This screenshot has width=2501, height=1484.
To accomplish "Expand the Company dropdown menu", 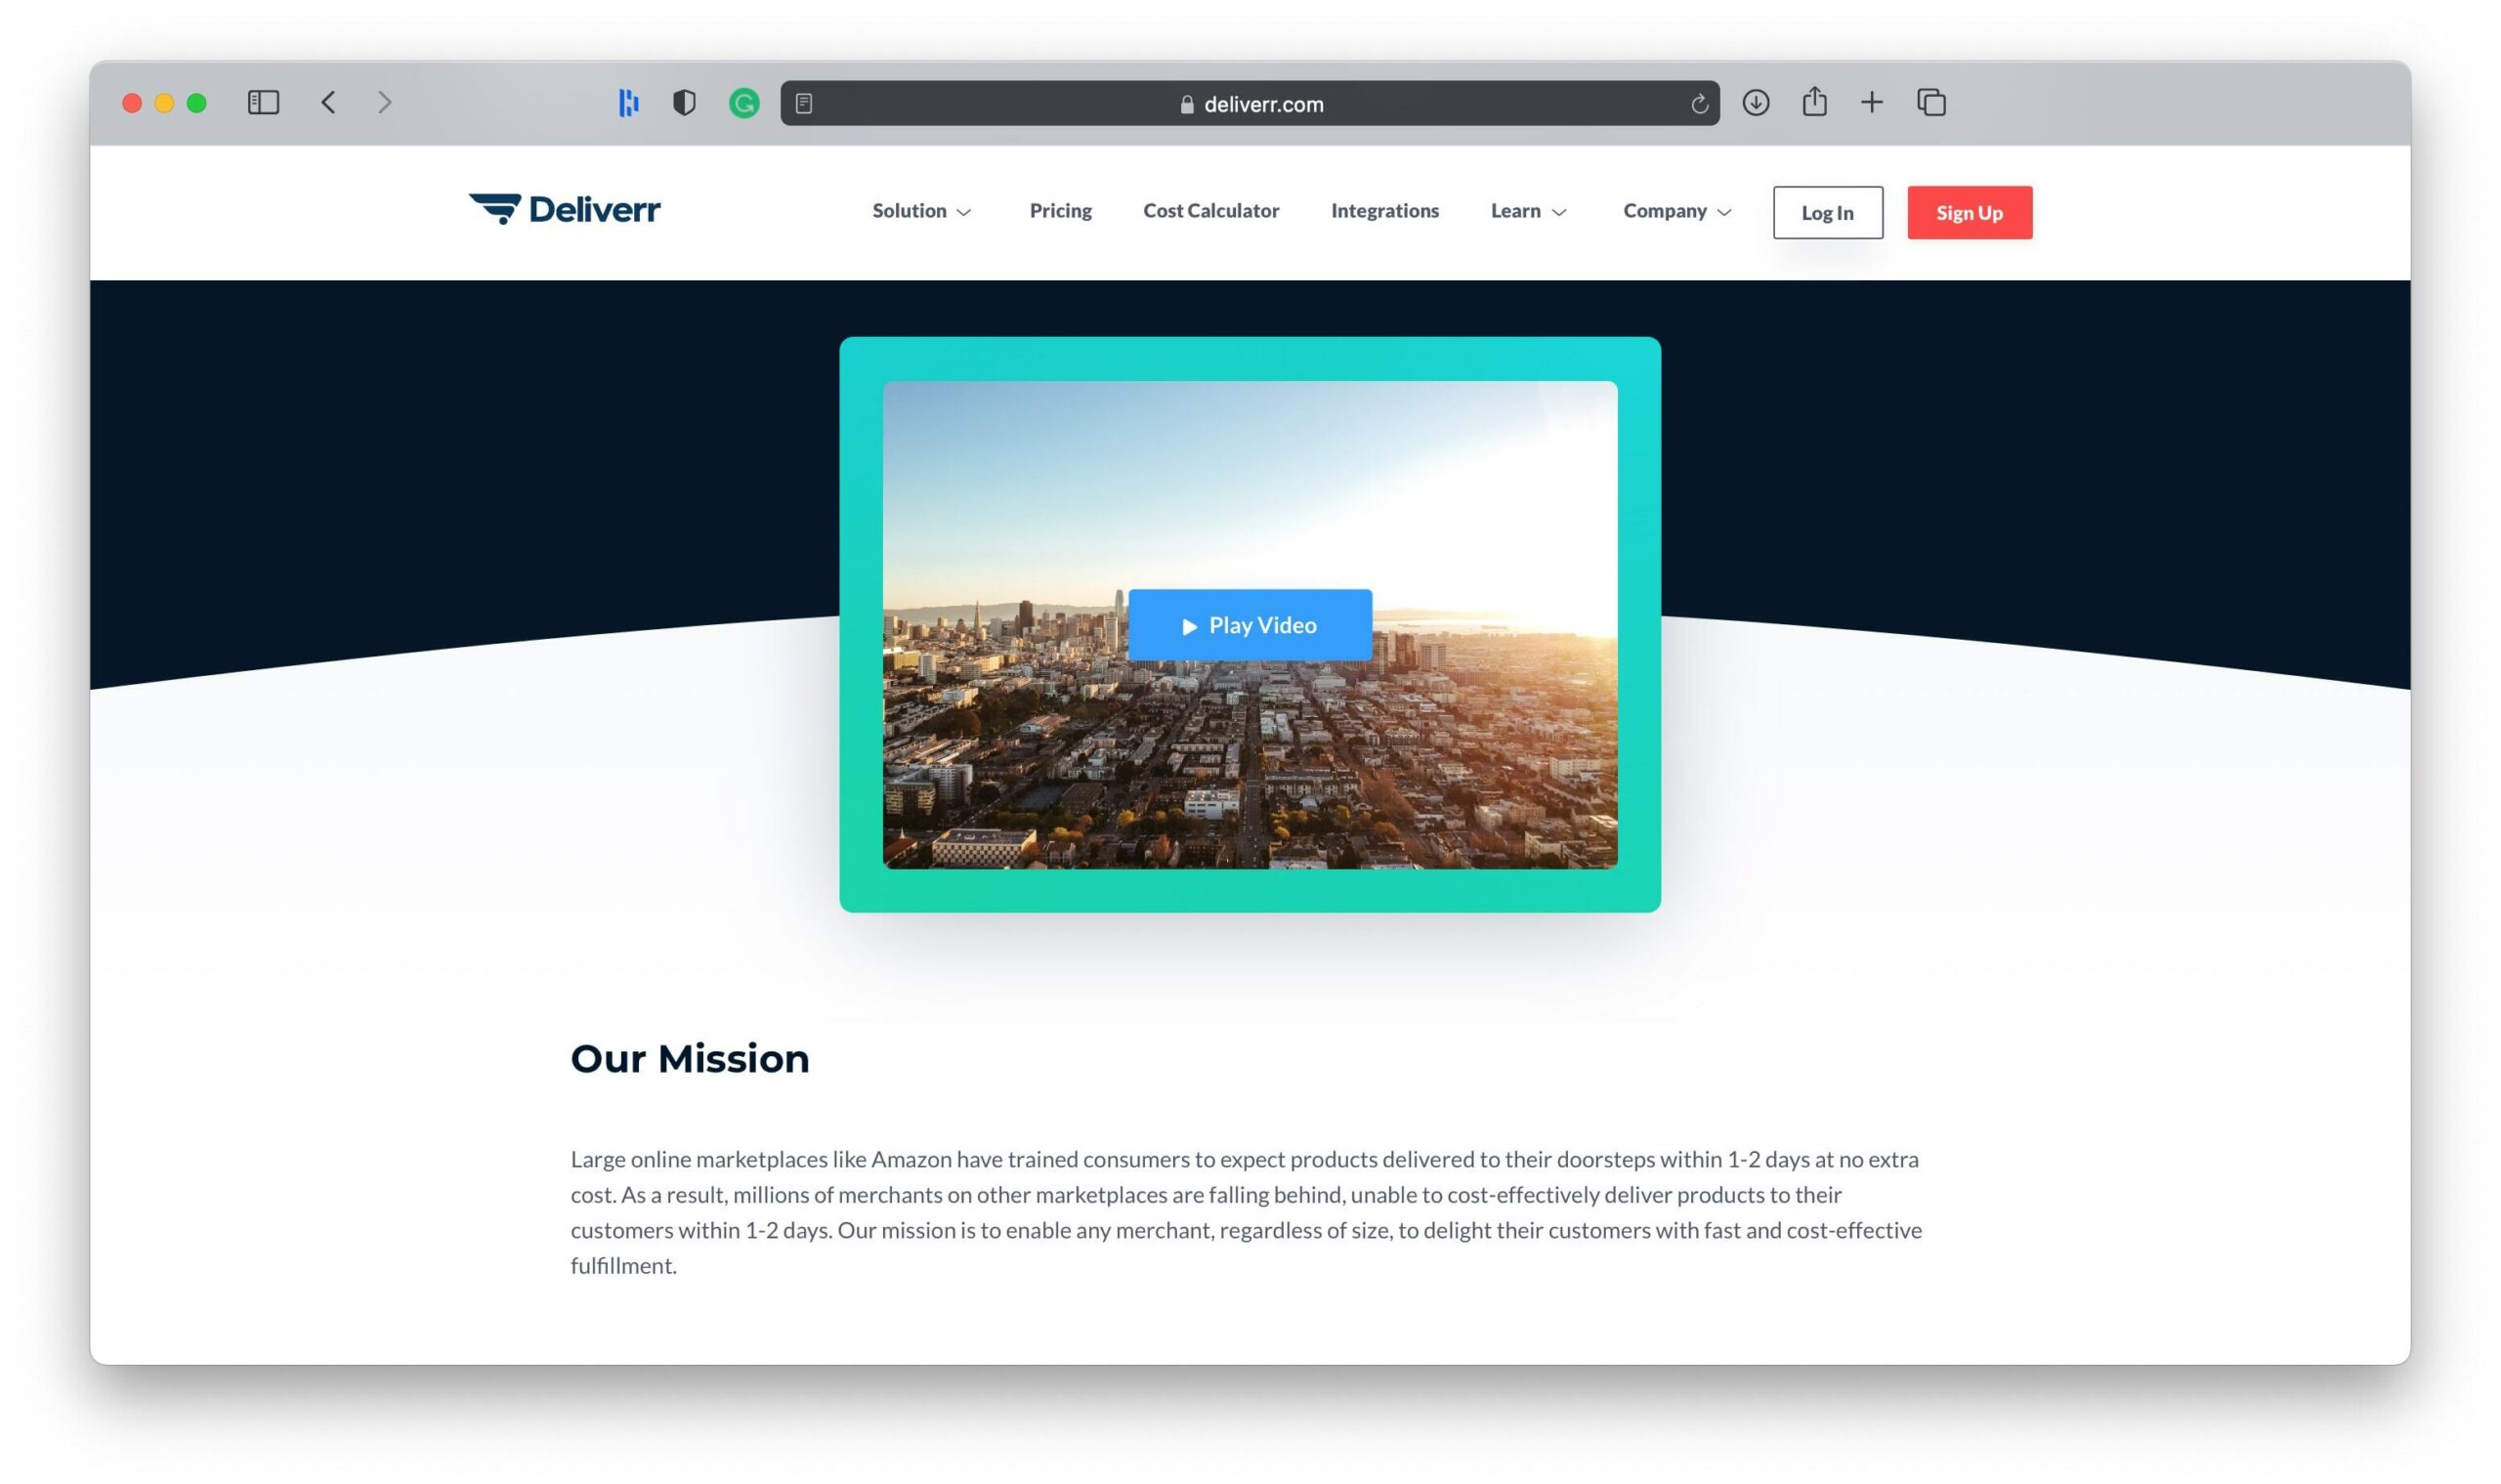I will (x=1674, y=210).
